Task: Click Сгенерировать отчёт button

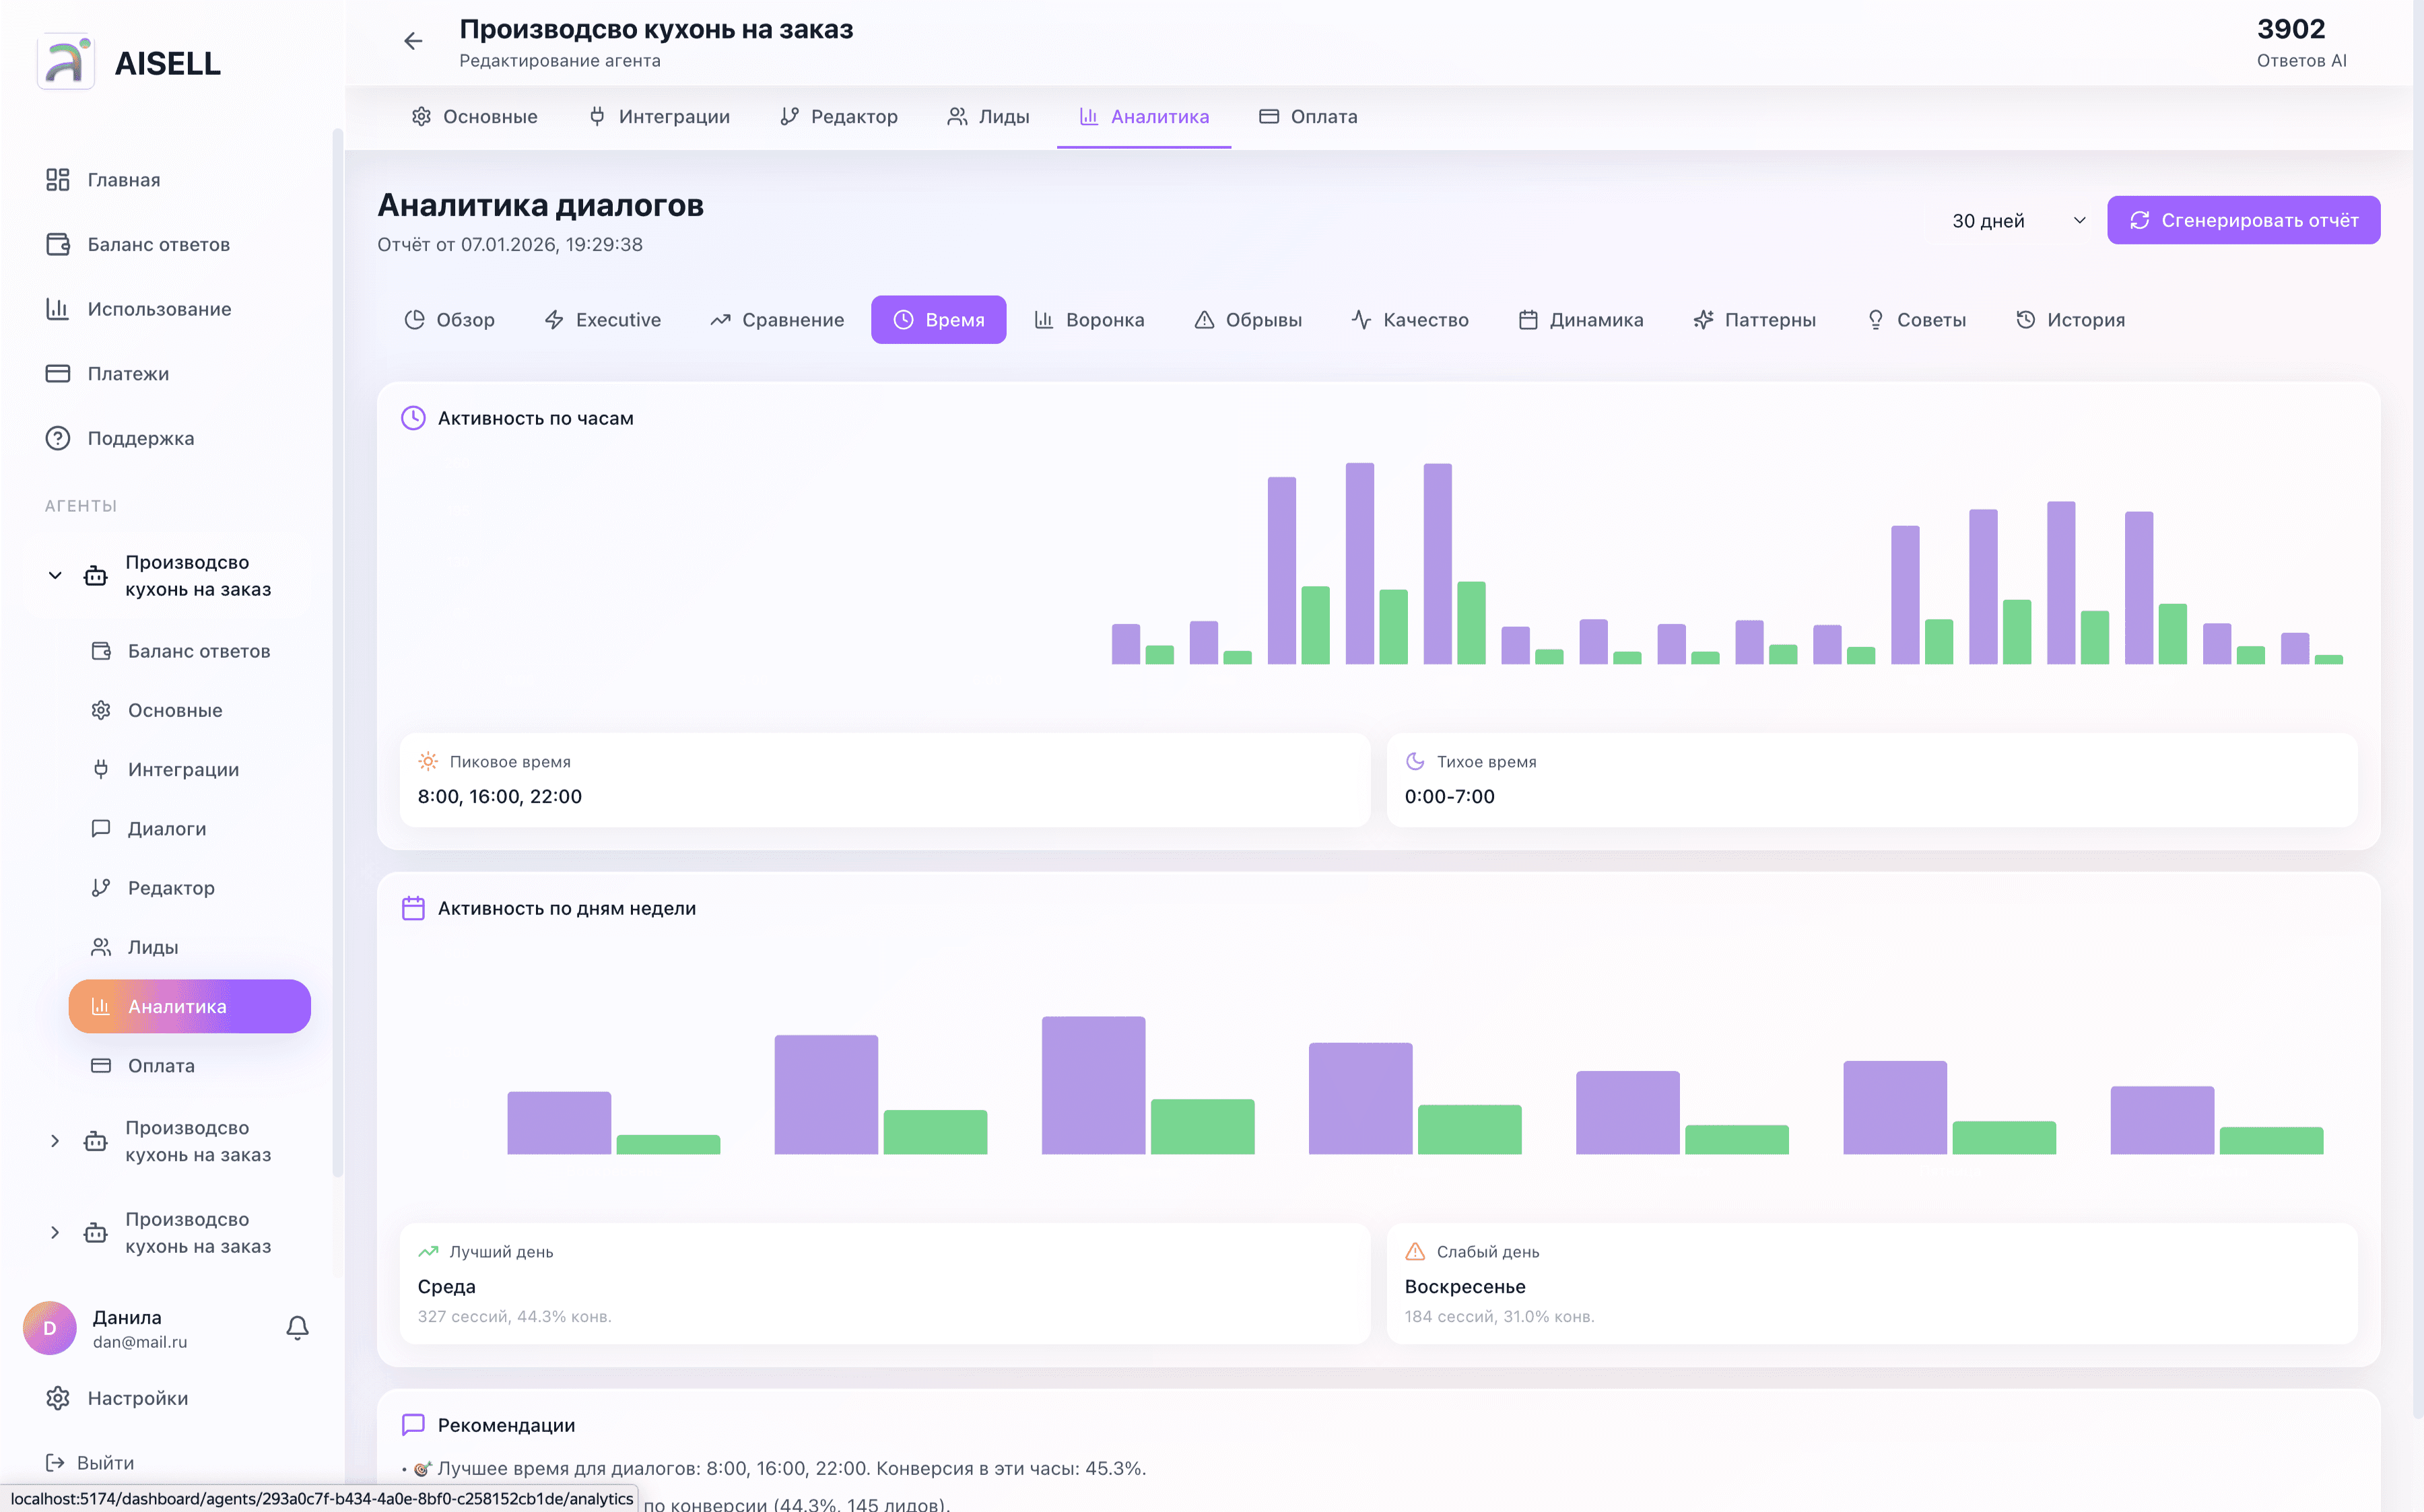Action: pos(2243,220)
